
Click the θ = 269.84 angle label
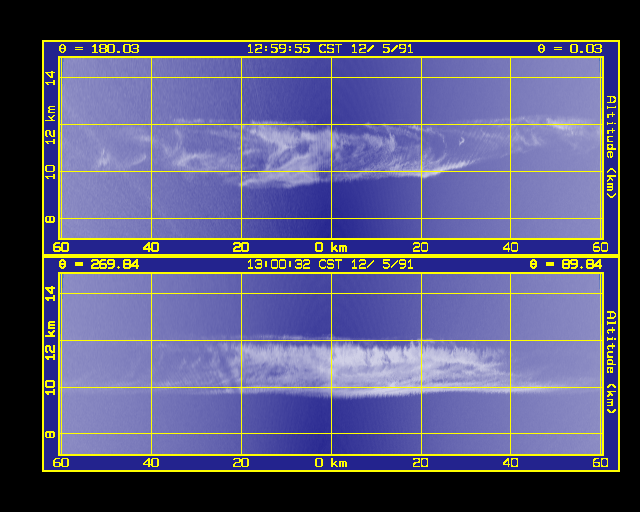click(x=99, y=265)
